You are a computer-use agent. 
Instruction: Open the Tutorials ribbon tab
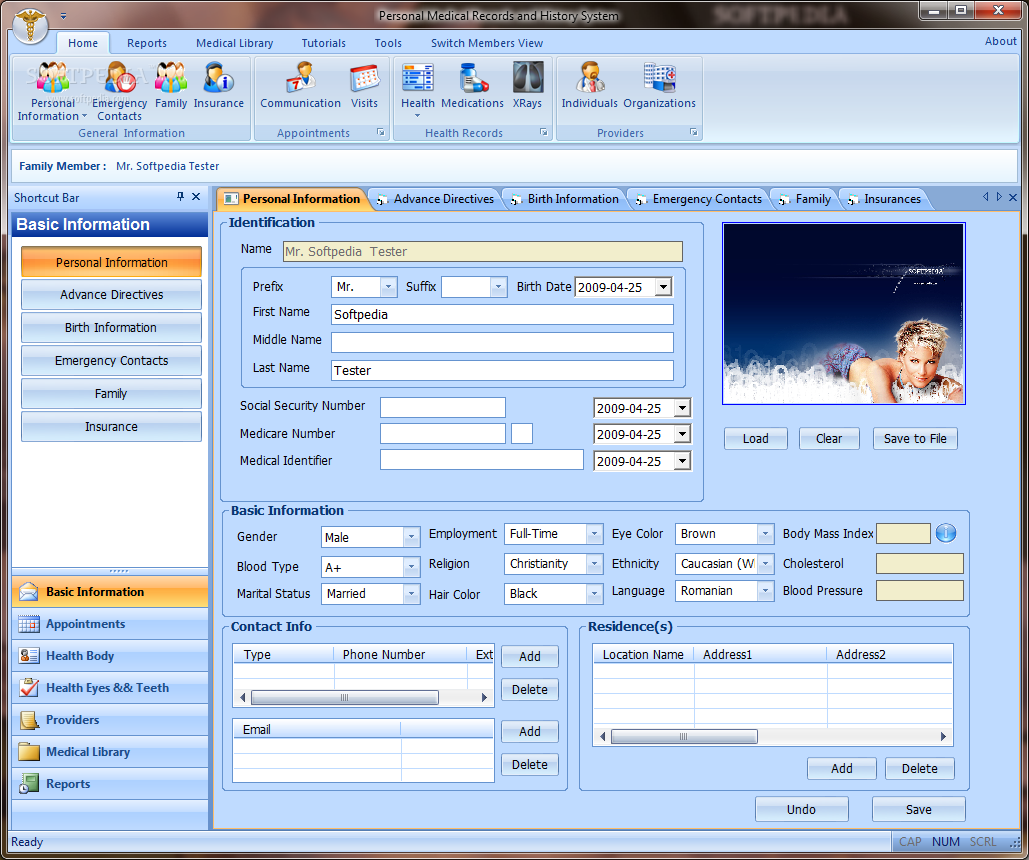tap(324, 43)
